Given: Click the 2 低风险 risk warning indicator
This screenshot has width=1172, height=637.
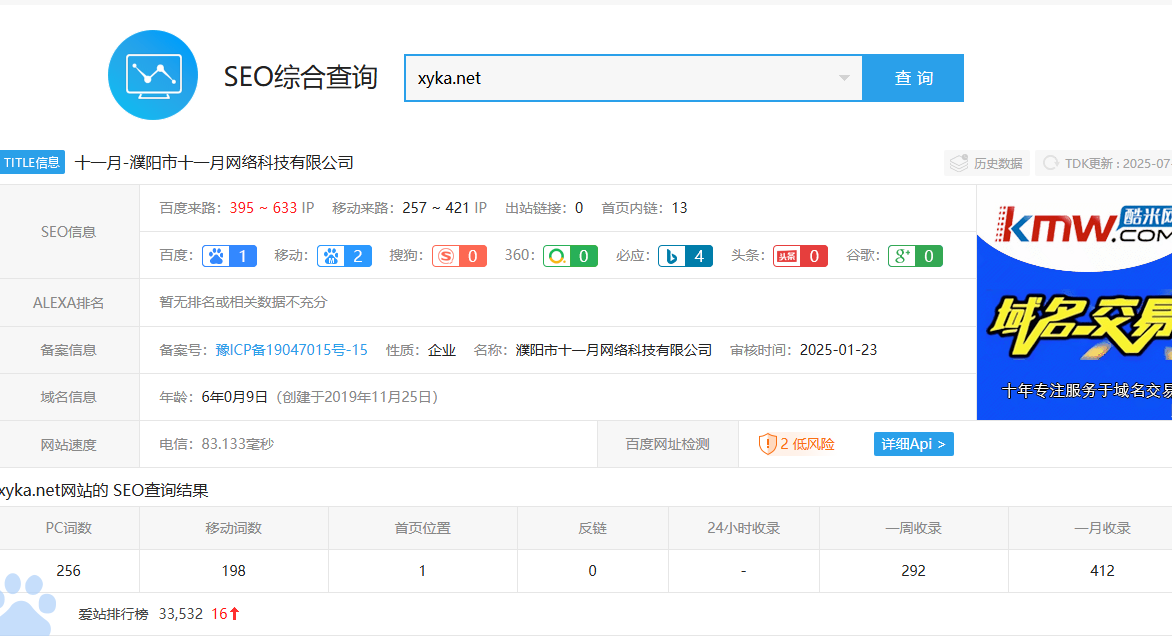Looking at the screenshot, I should 795,443.
